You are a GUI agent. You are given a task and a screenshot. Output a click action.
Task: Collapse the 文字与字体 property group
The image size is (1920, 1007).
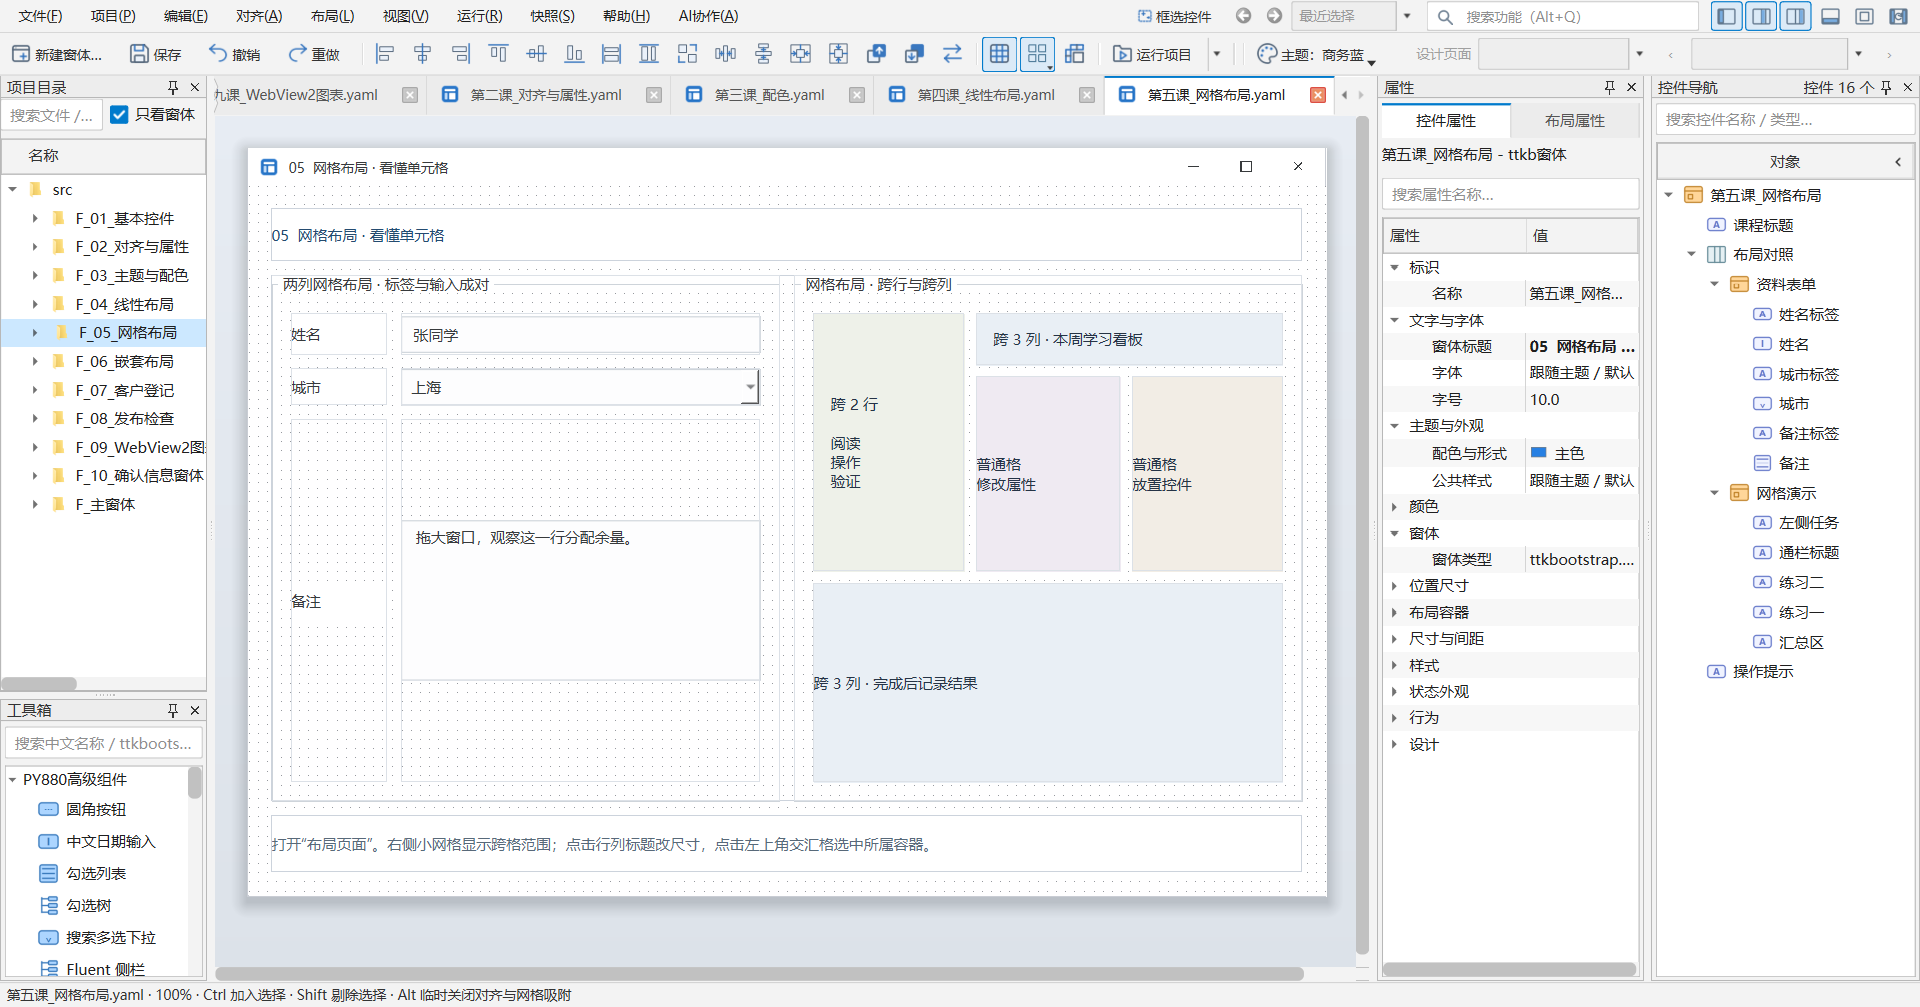click(1394, 320)
